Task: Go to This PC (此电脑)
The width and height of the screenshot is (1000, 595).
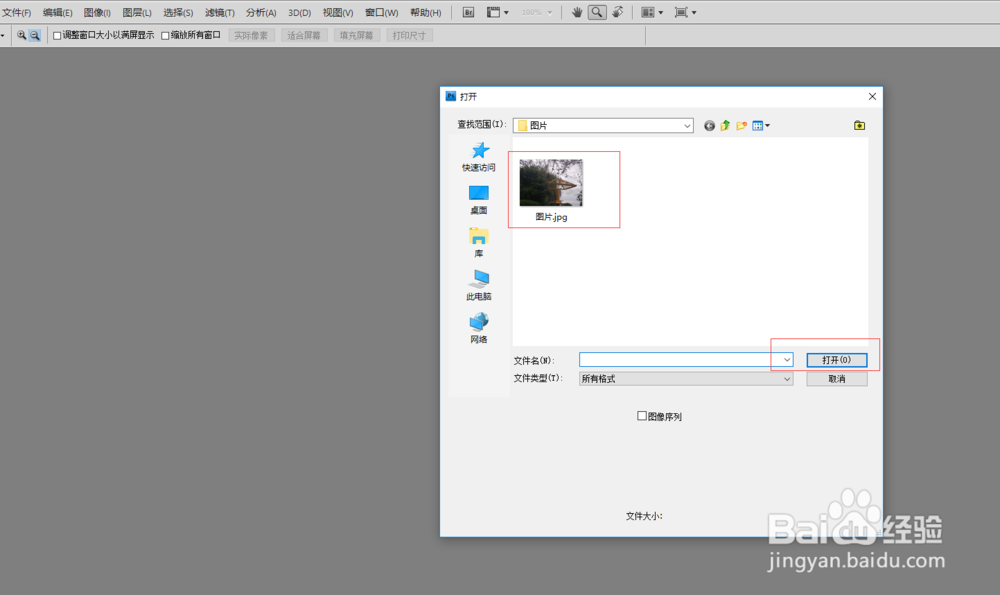Action: [479, 285]
